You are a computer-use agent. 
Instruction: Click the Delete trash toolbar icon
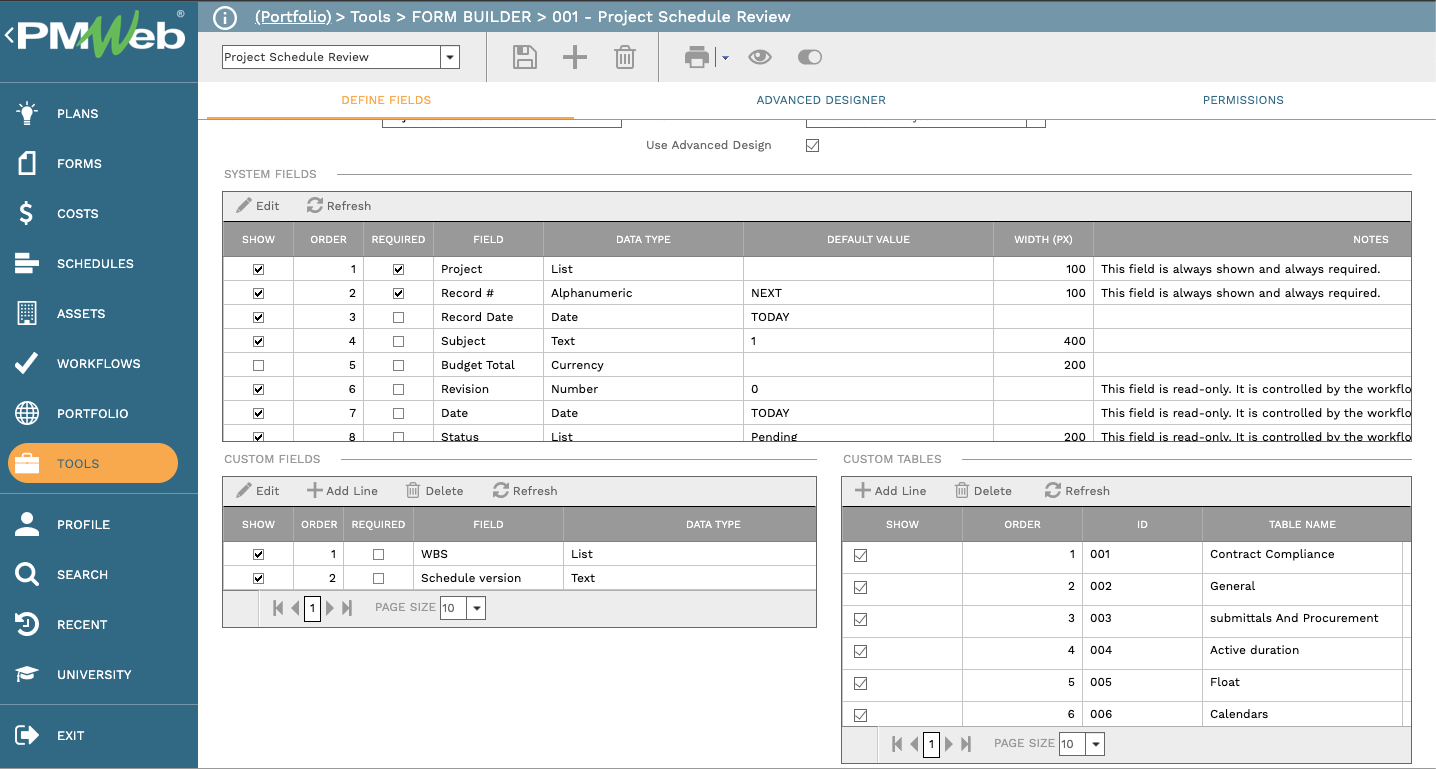point(625,57)
